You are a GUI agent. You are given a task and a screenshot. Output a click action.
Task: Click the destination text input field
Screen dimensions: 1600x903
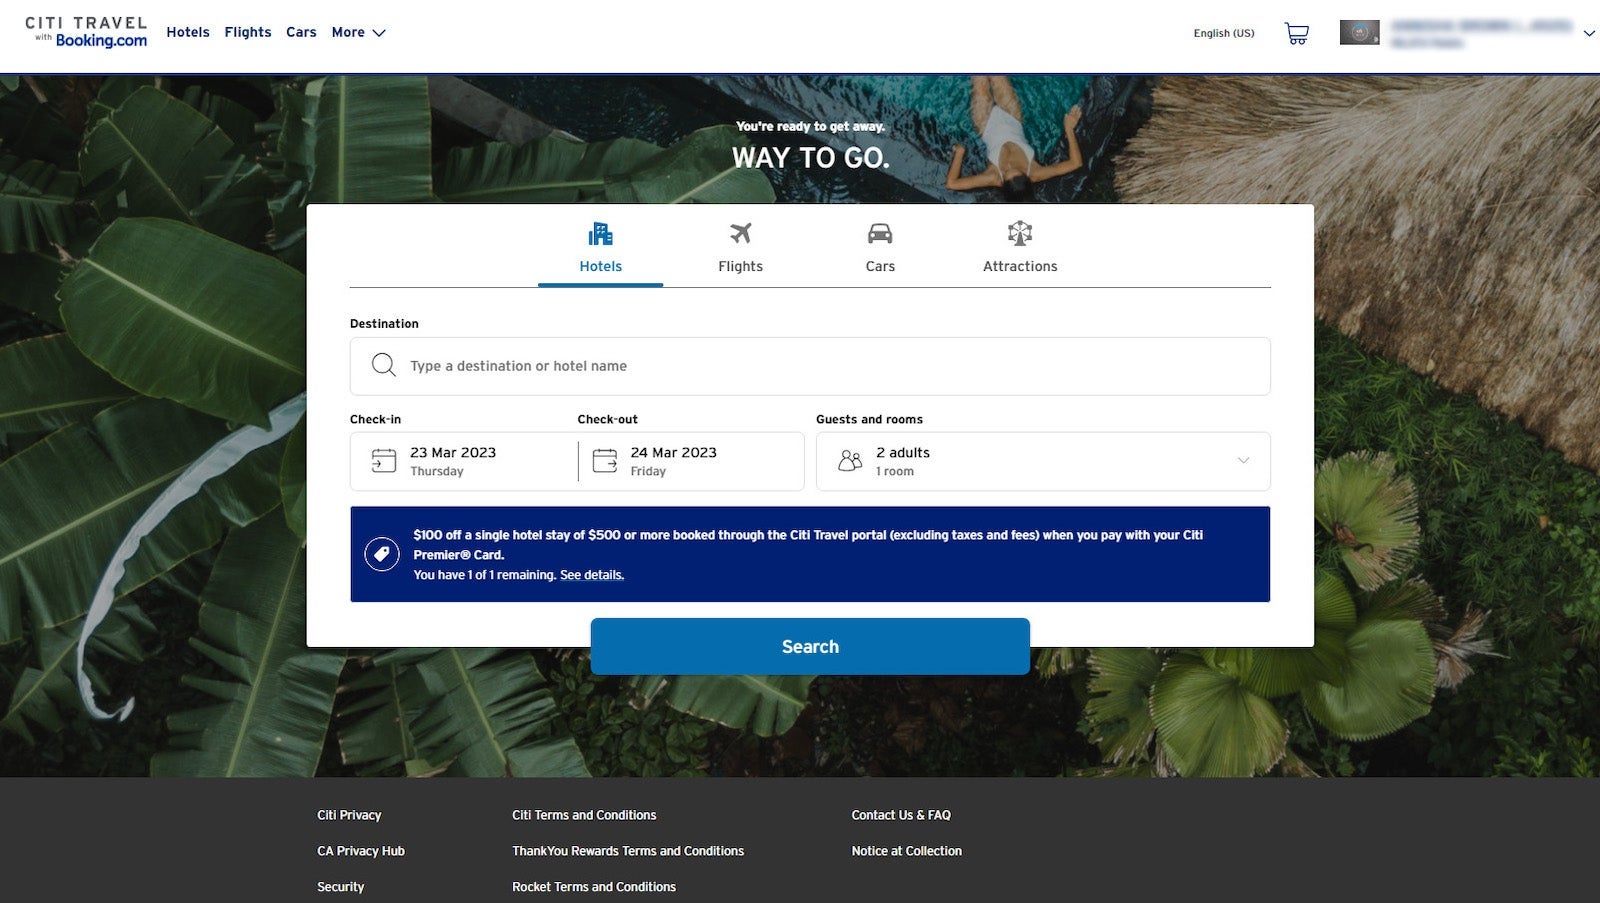[700, 365]
